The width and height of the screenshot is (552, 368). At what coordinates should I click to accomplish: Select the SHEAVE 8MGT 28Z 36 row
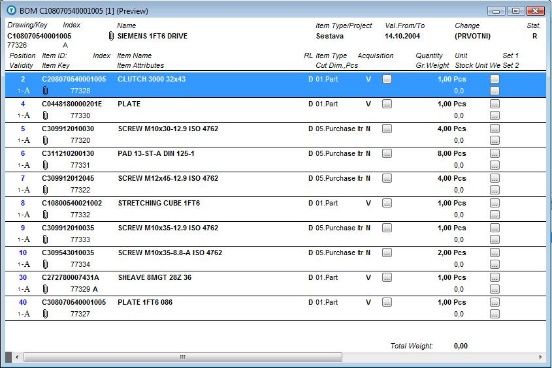click(275, 283)
